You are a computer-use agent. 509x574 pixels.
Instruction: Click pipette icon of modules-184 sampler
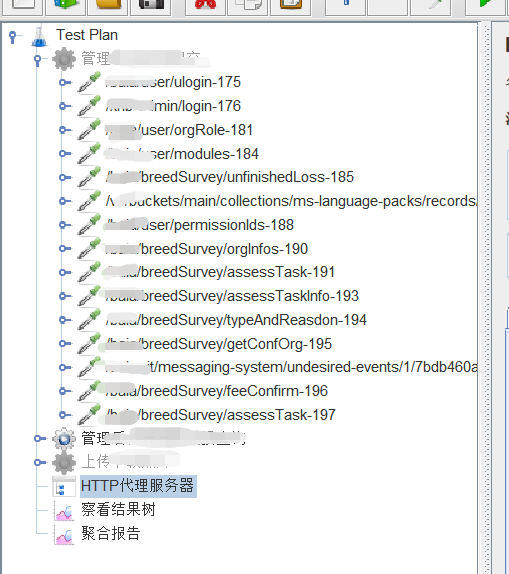89,153
